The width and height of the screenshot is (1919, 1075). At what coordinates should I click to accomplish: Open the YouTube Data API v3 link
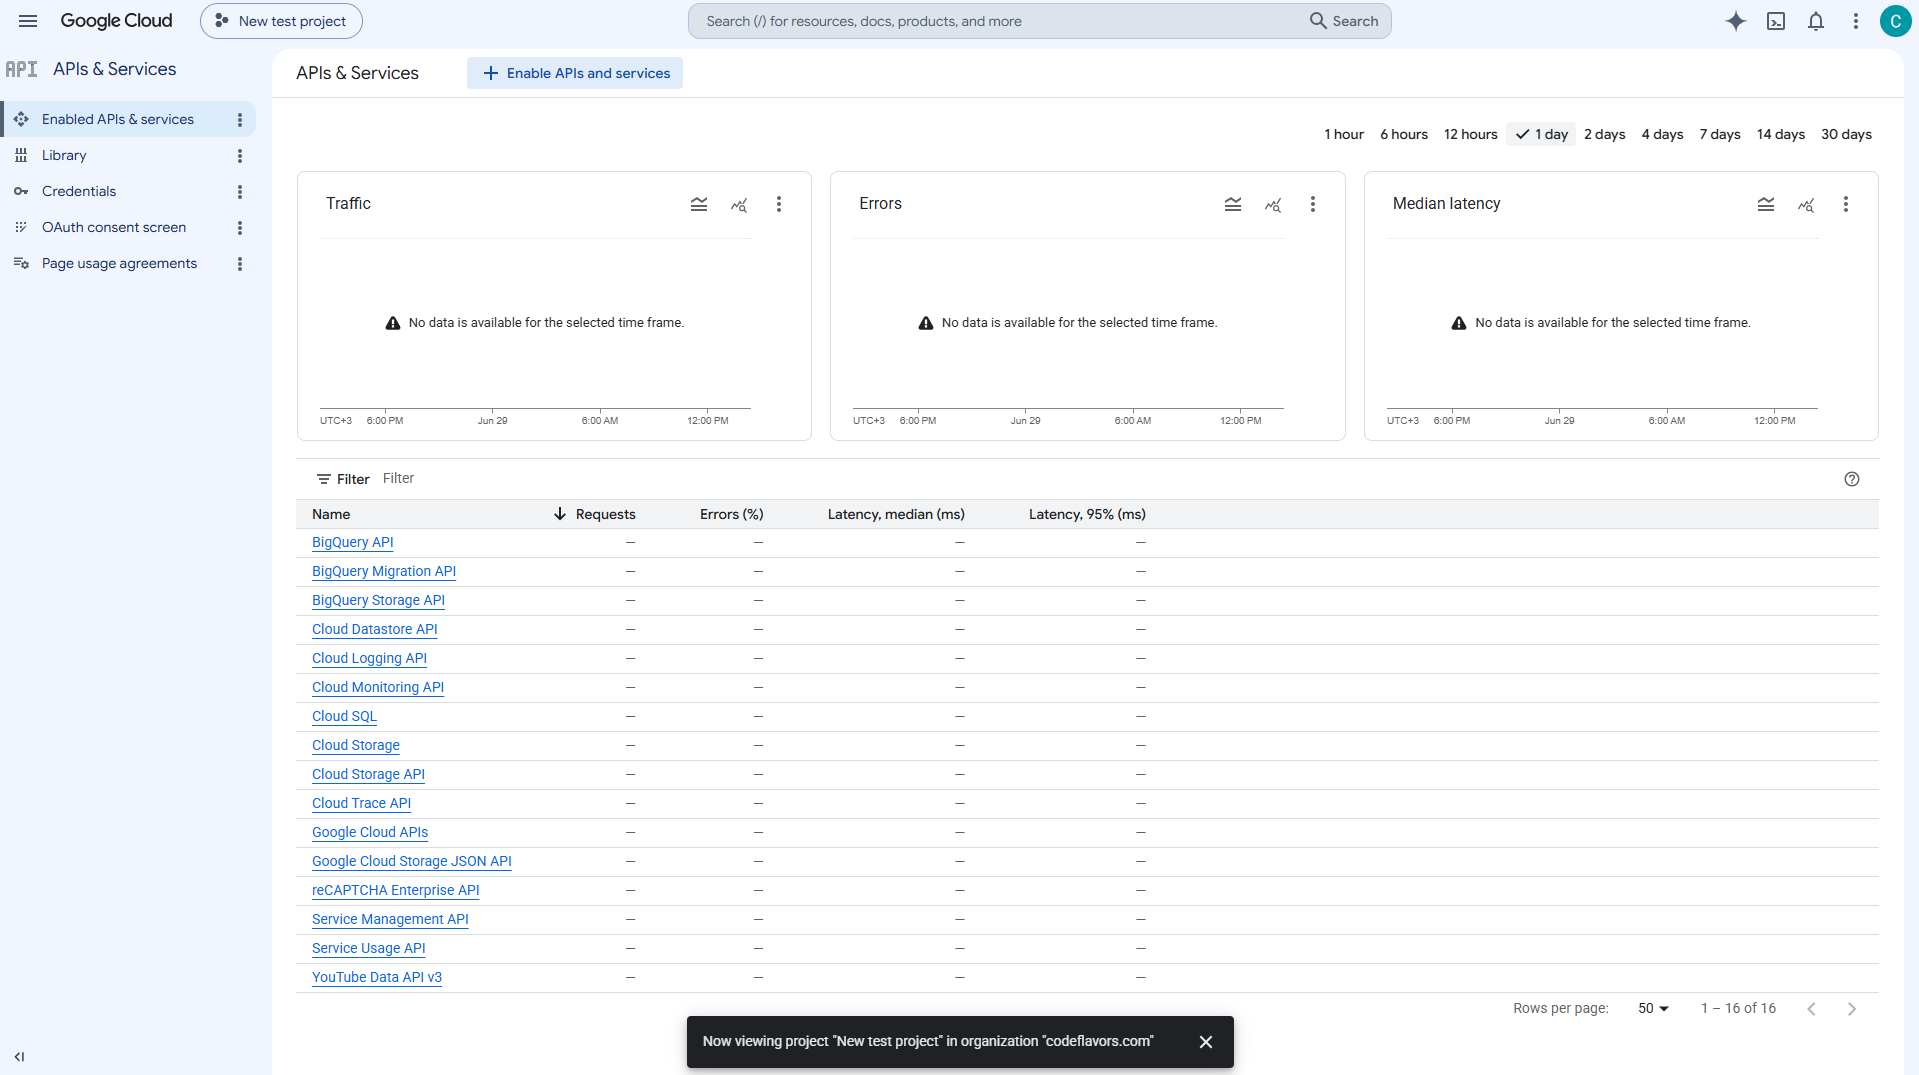[x=376, y=977]
